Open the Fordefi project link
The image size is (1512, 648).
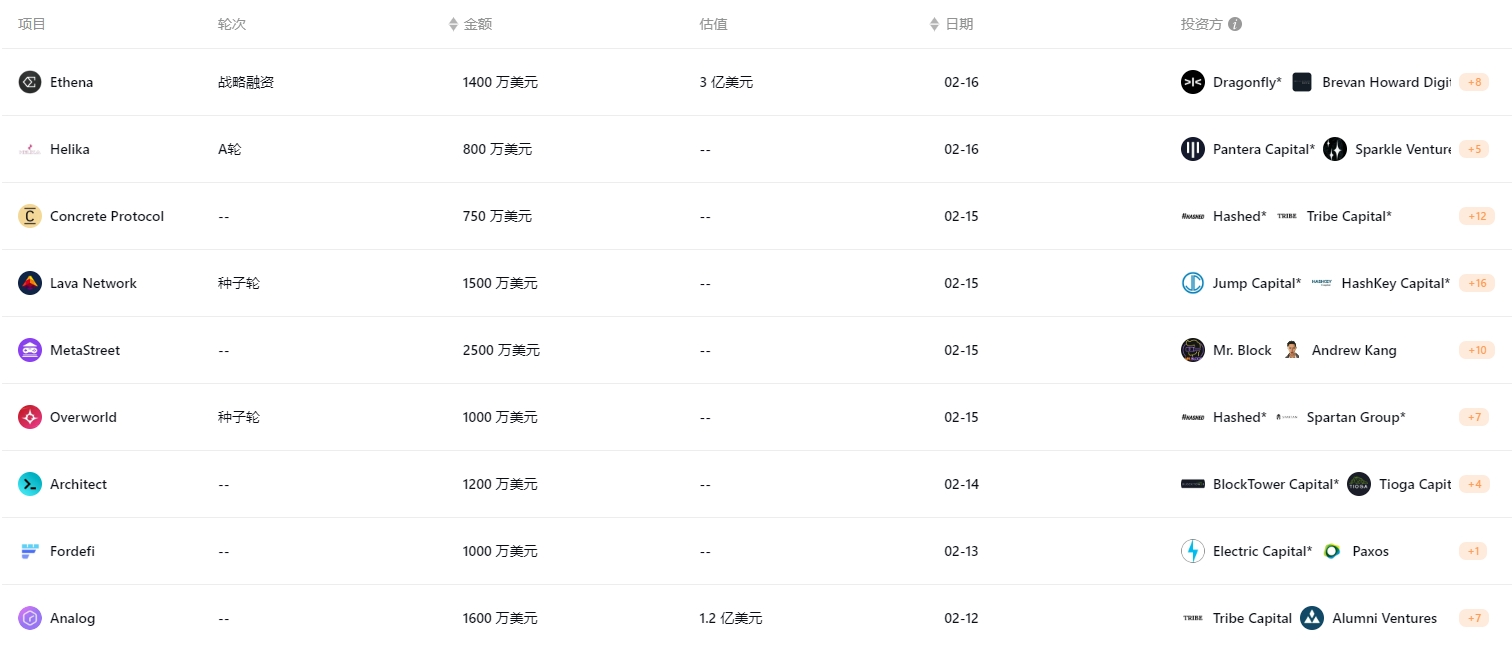point(72,551)
